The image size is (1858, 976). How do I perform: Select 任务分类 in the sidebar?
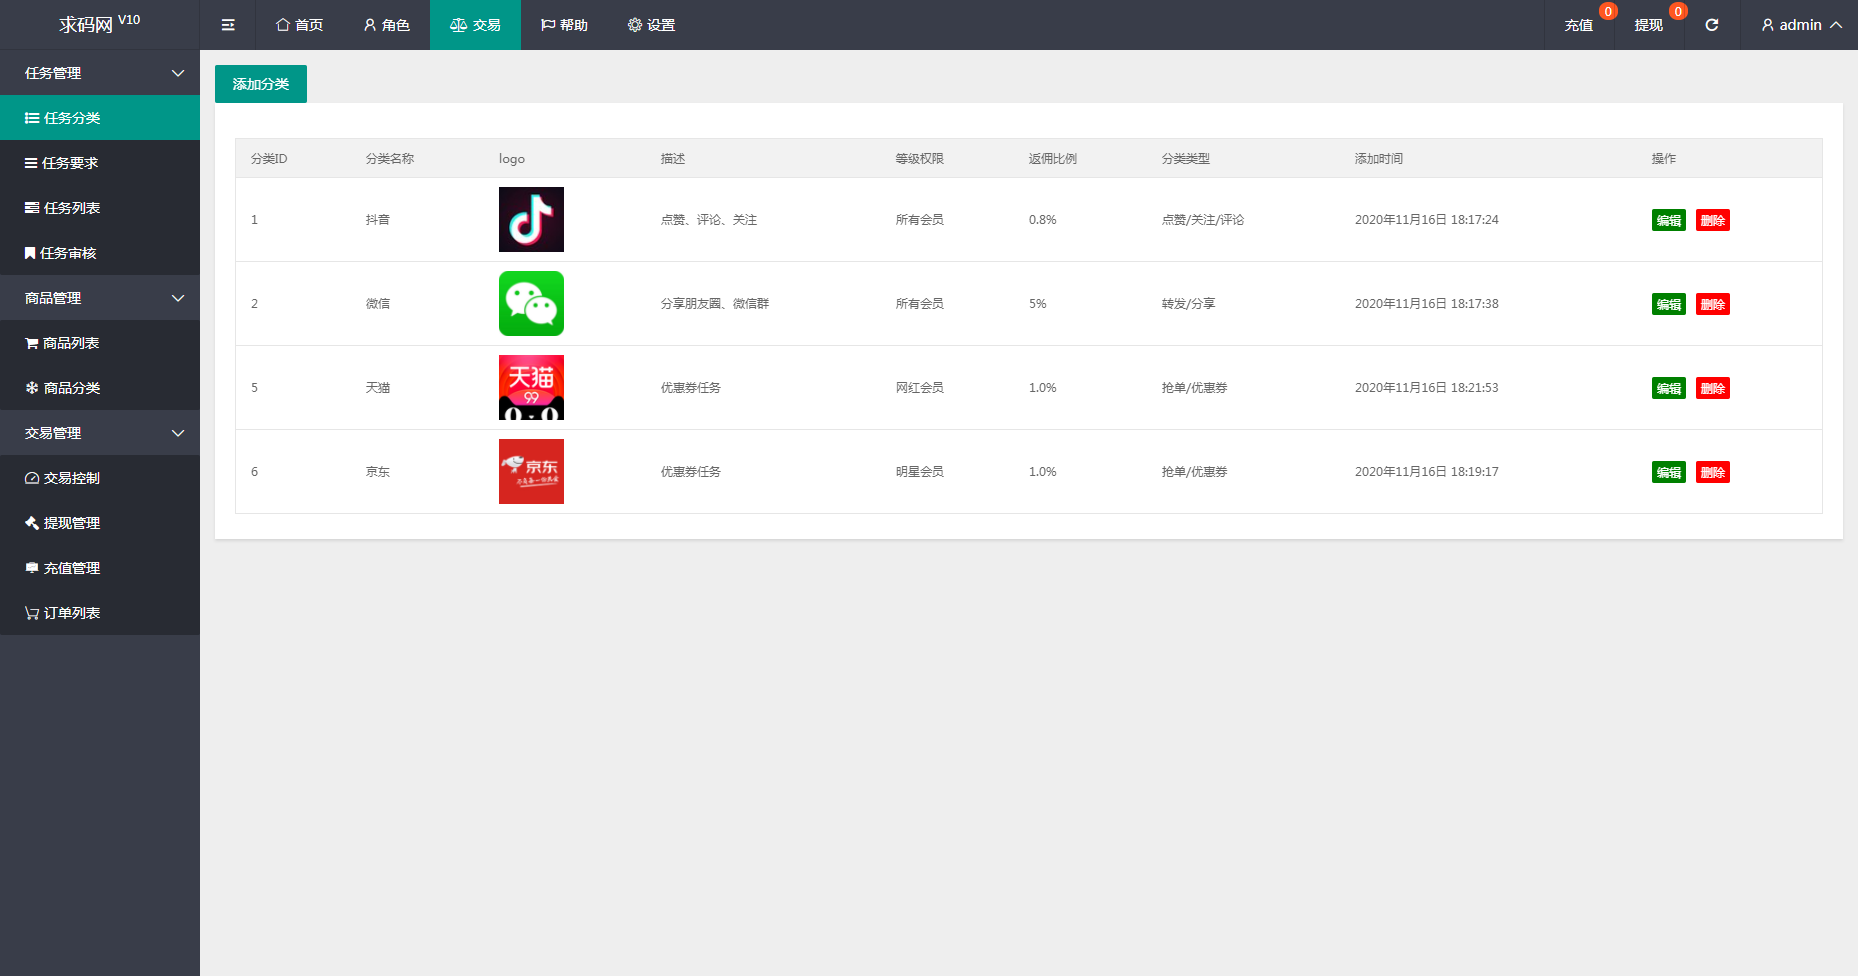[100, 118]
